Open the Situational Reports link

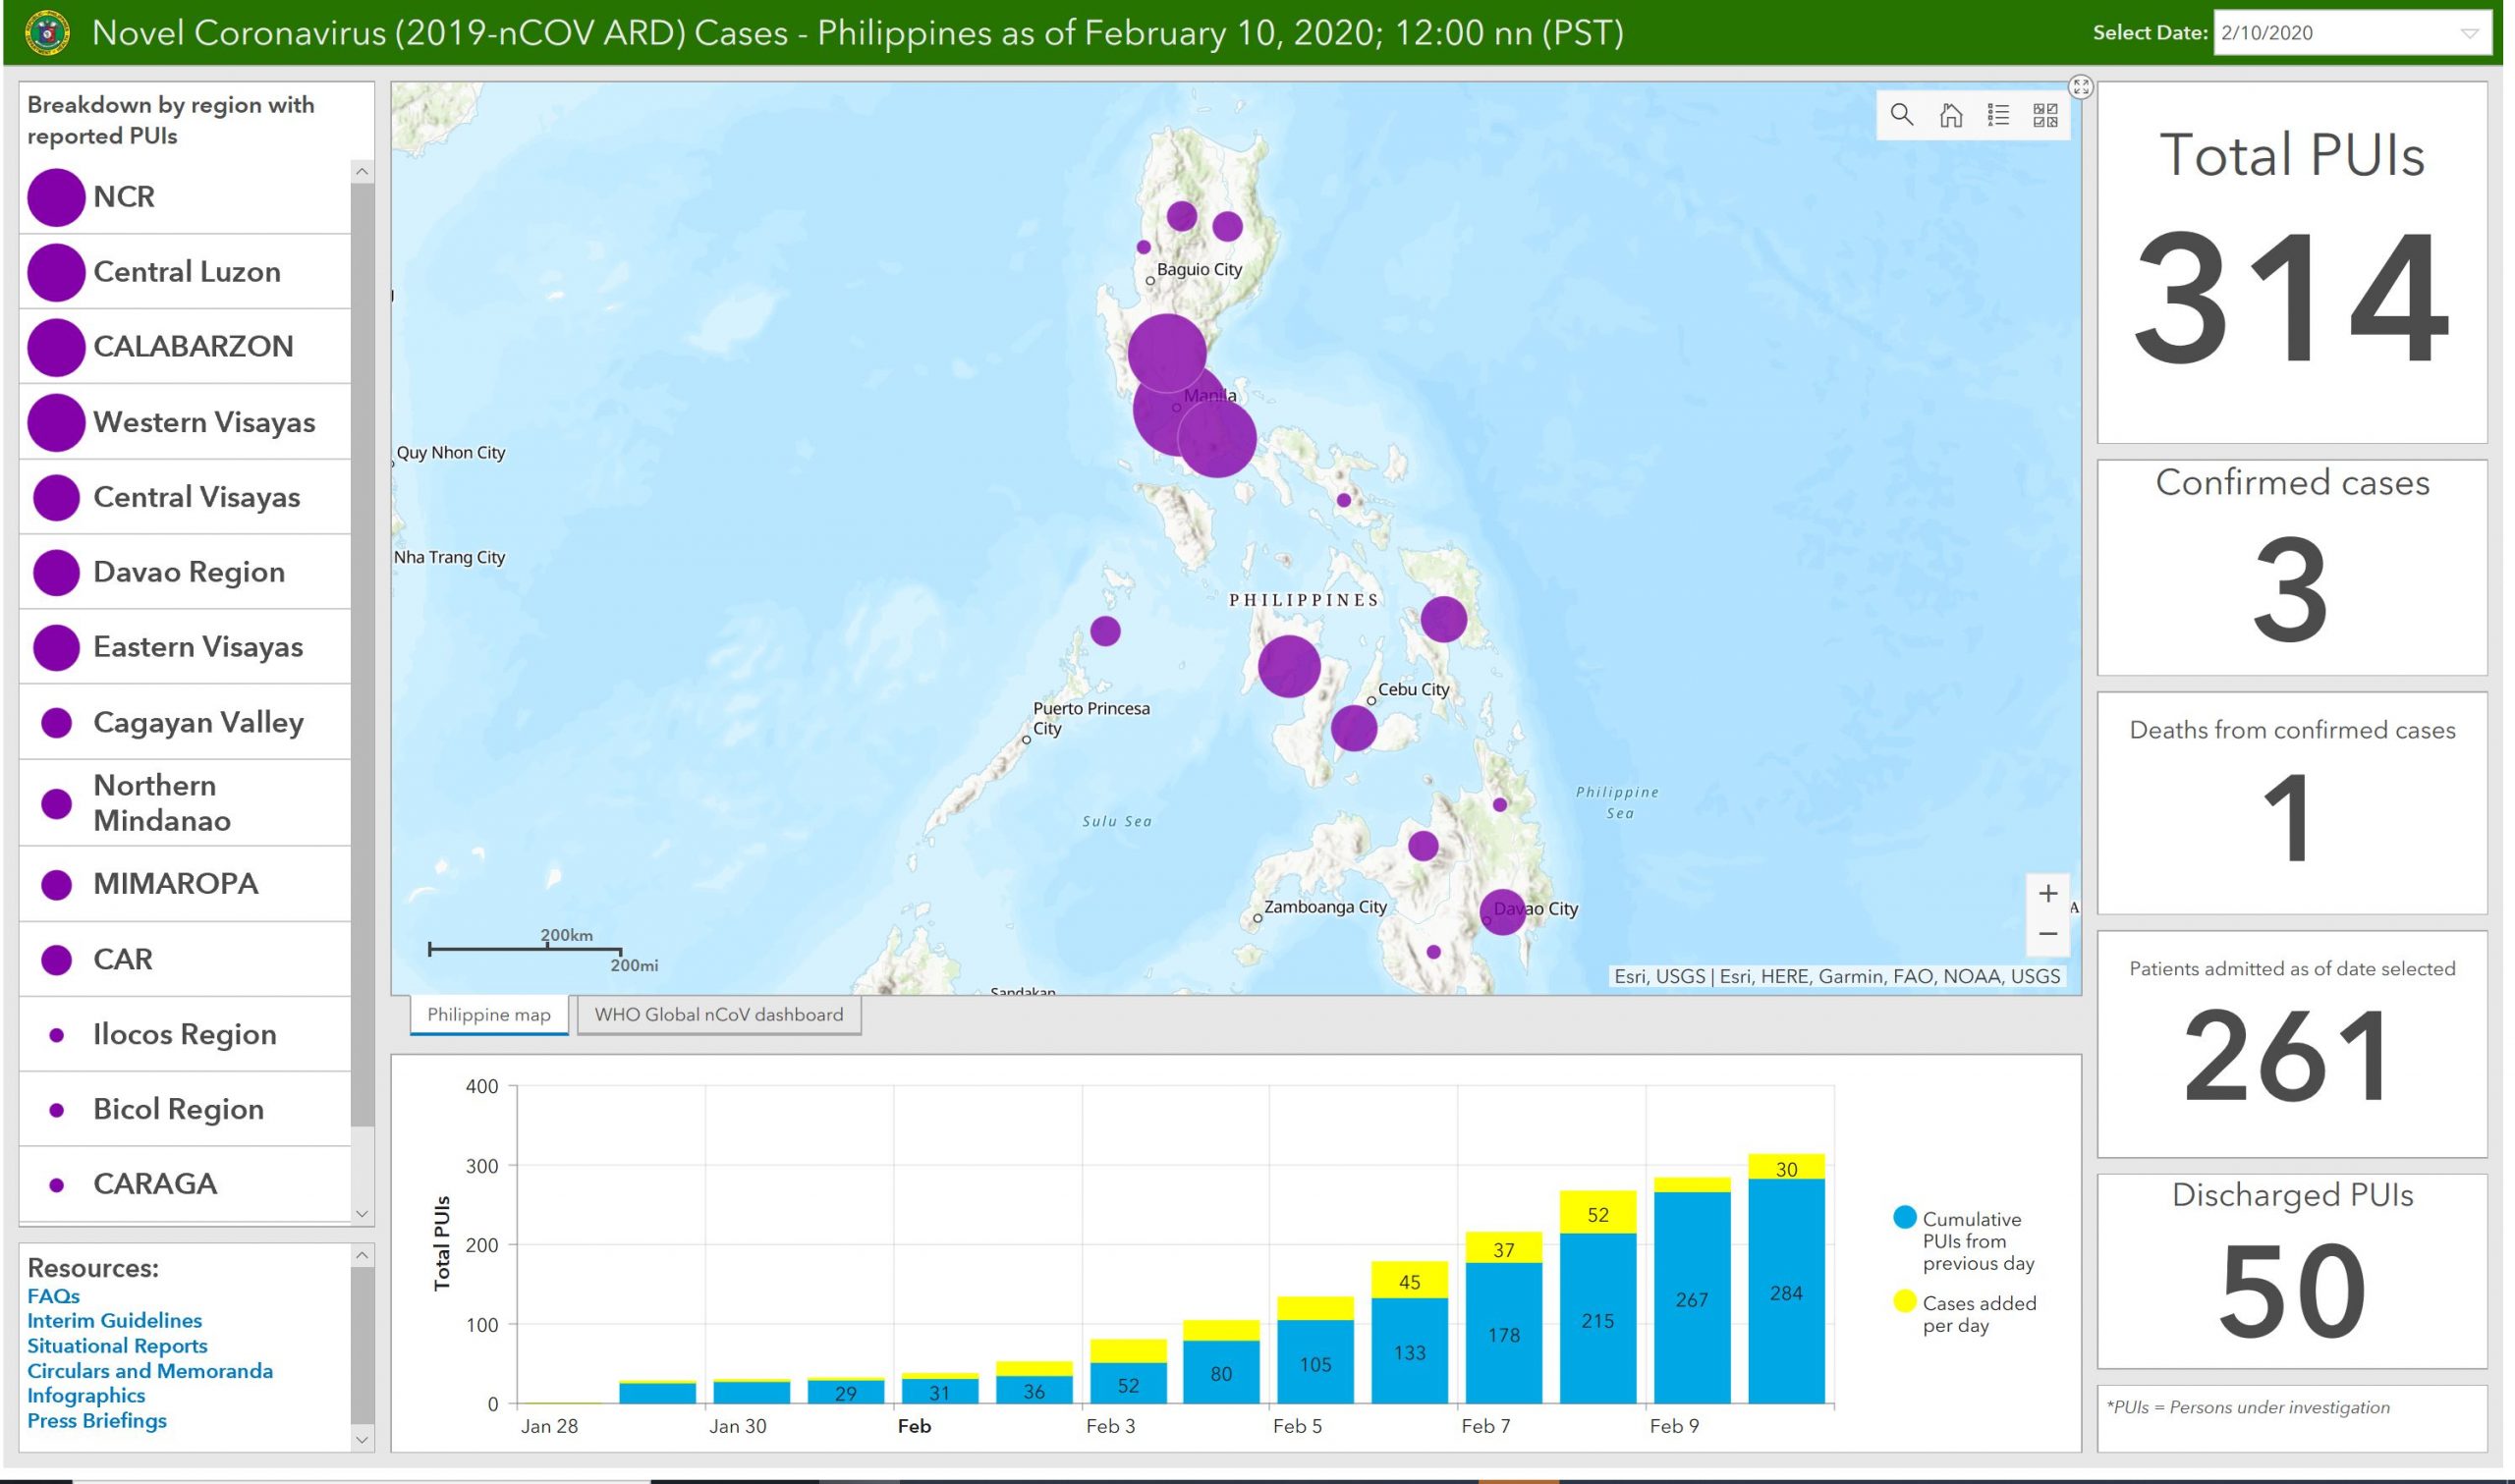(117, 1346)
